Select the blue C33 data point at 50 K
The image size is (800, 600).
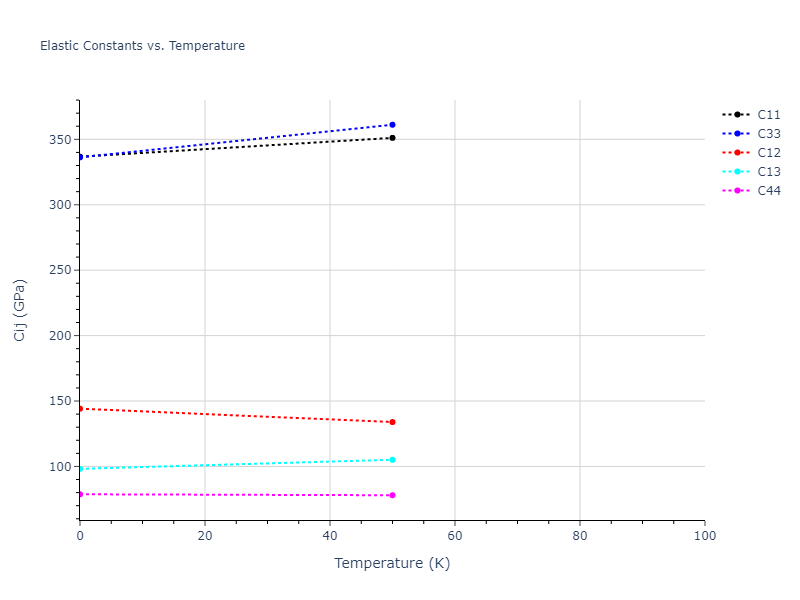pyautogui.click(x=392, y=125)
